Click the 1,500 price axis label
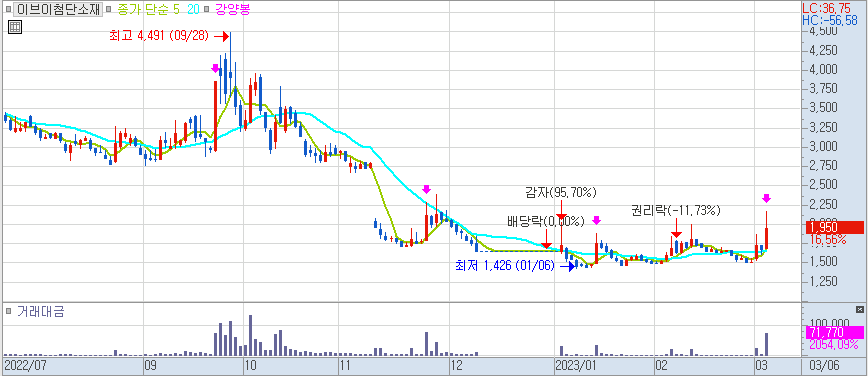The image size is (868, 376). coord(823,261)
